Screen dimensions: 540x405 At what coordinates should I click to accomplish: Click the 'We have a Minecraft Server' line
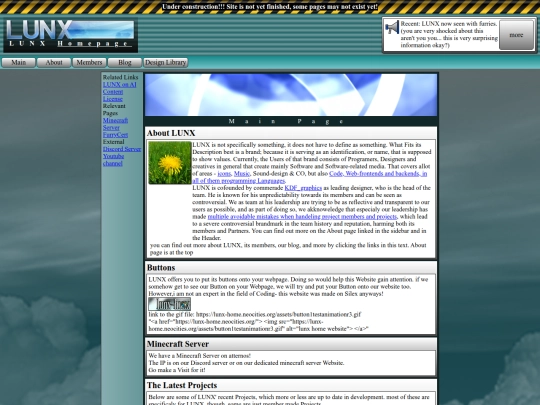(200, 355)
